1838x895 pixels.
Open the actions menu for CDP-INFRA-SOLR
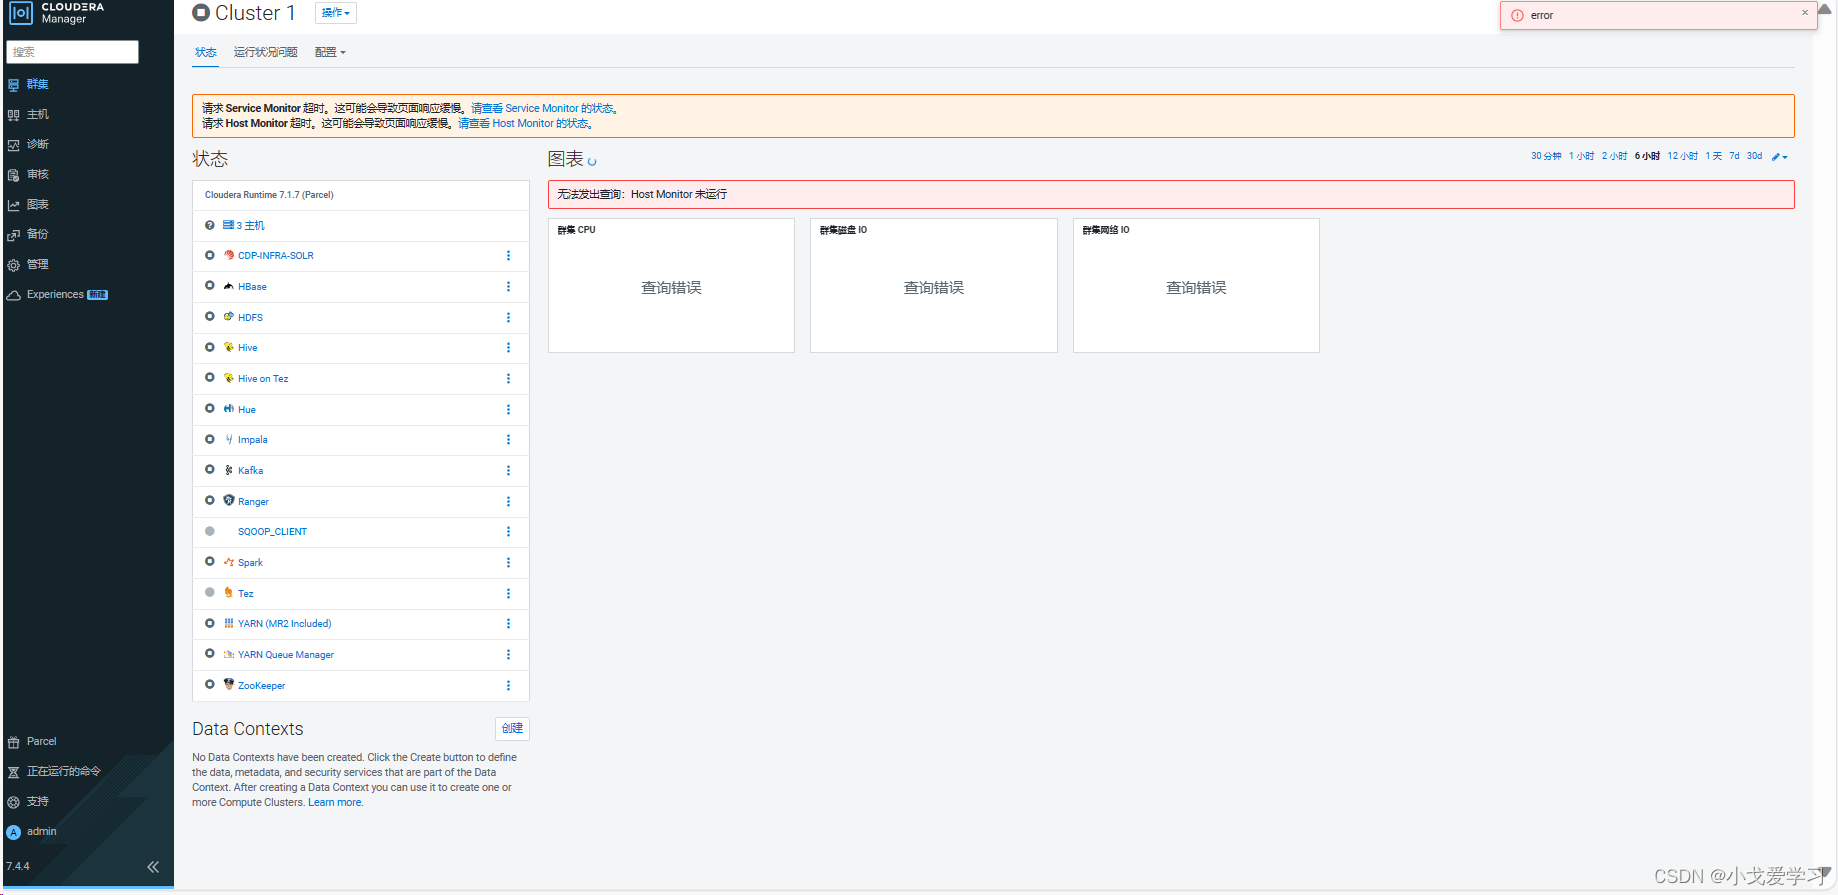pyautogui.click(x=508, y=255)
